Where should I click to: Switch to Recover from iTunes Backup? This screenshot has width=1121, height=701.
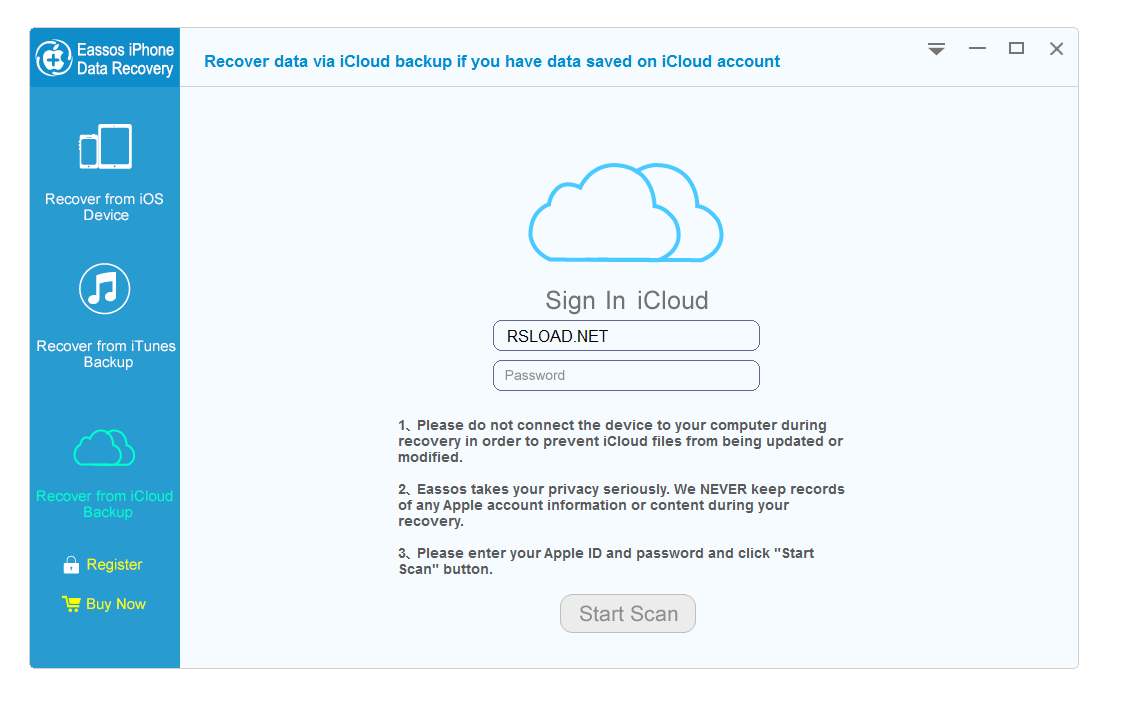coord(106,354)
